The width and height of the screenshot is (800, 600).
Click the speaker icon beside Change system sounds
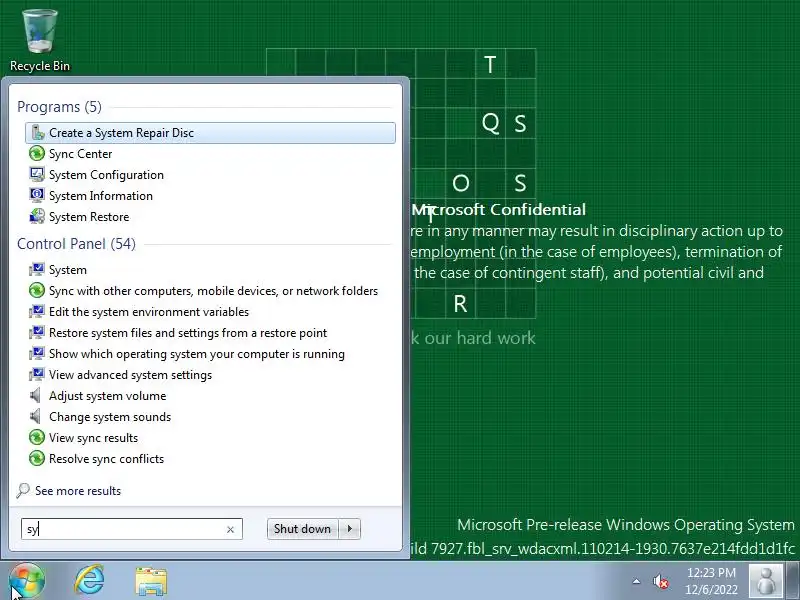pyautogui.click(x=35, y=416)
